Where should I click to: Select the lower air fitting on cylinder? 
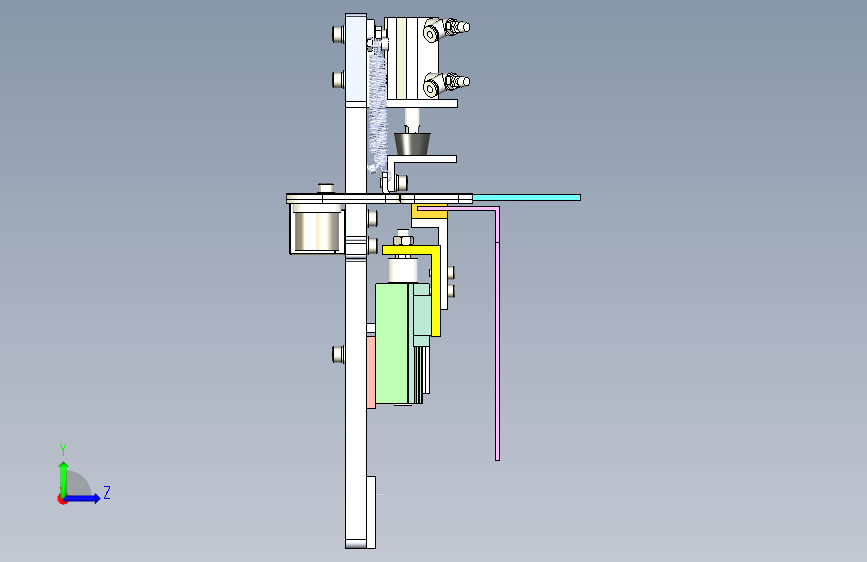(446, 84)
